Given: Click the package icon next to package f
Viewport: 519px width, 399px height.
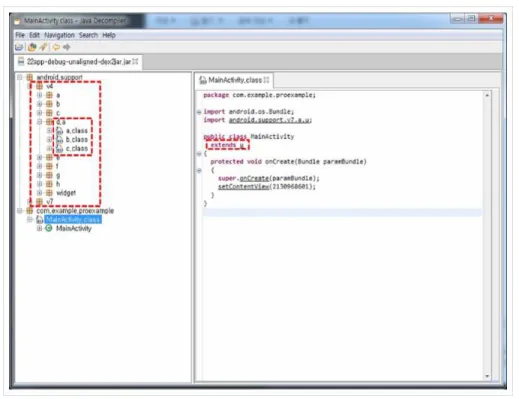Looking at the screenshot, I should [49, 166].
